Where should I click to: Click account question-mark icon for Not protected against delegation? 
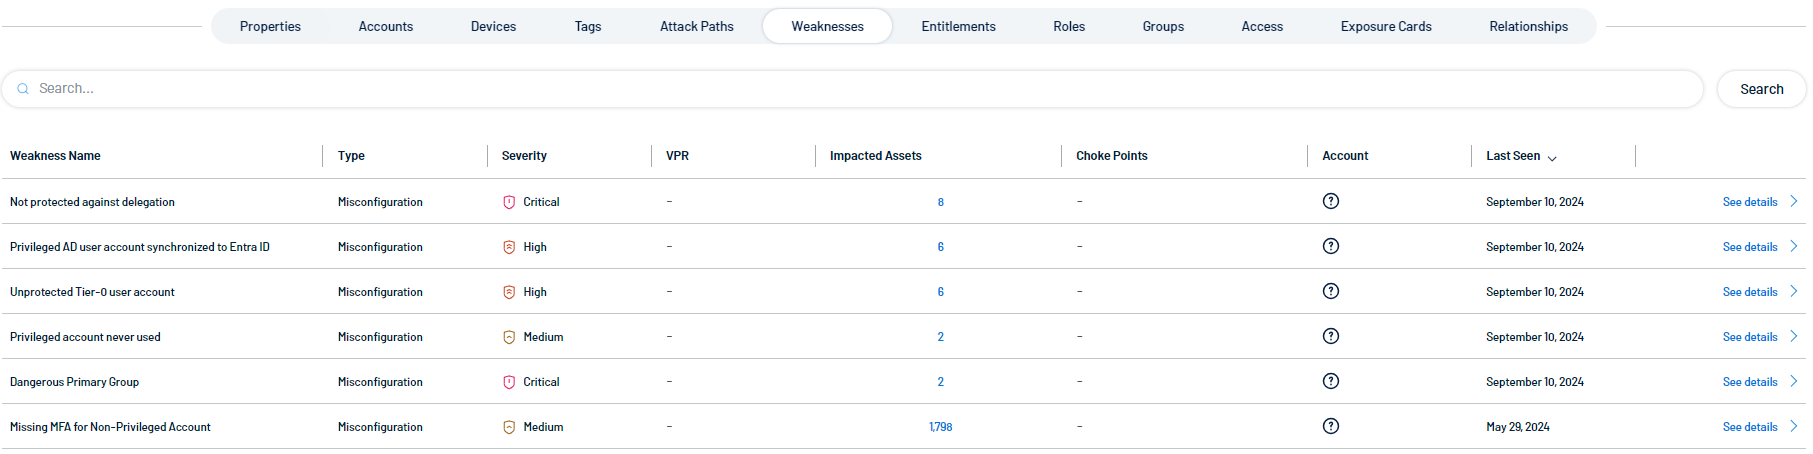point(1330,201)
